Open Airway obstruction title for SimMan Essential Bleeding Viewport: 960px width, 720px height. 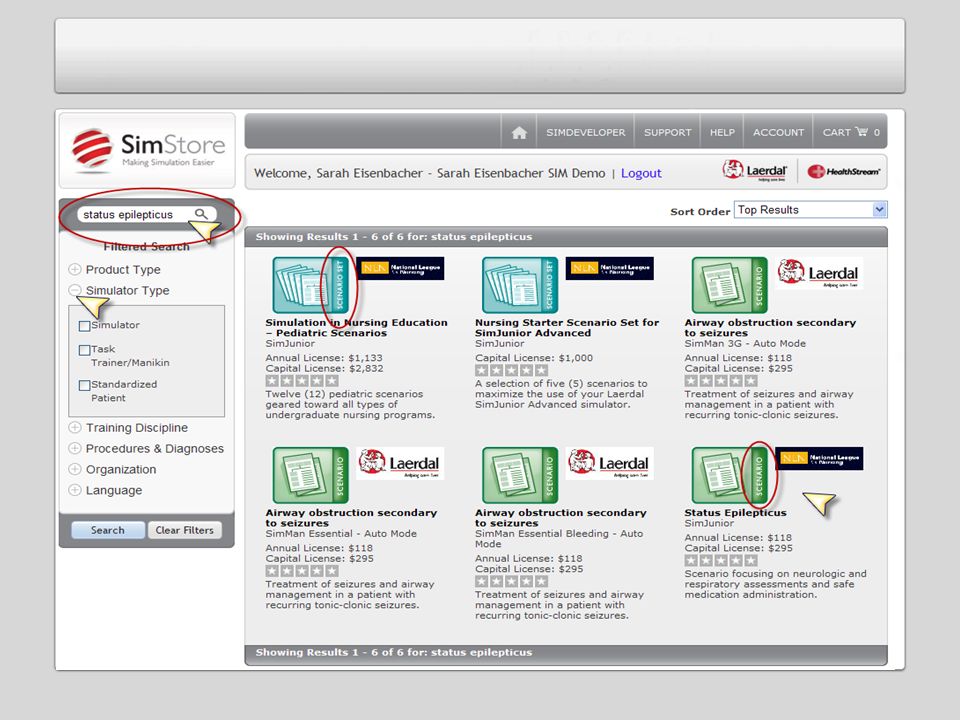tap(561, 518)
